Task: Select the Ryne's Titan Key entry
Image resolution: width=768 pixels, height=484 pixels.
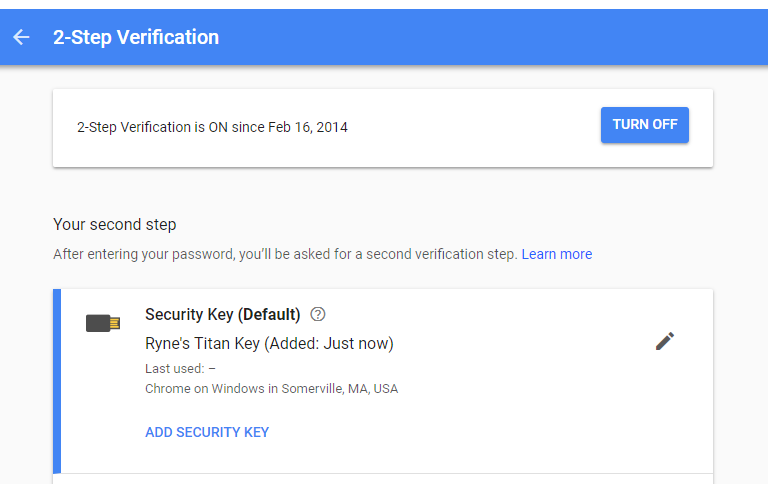Action: coord(269,343)
